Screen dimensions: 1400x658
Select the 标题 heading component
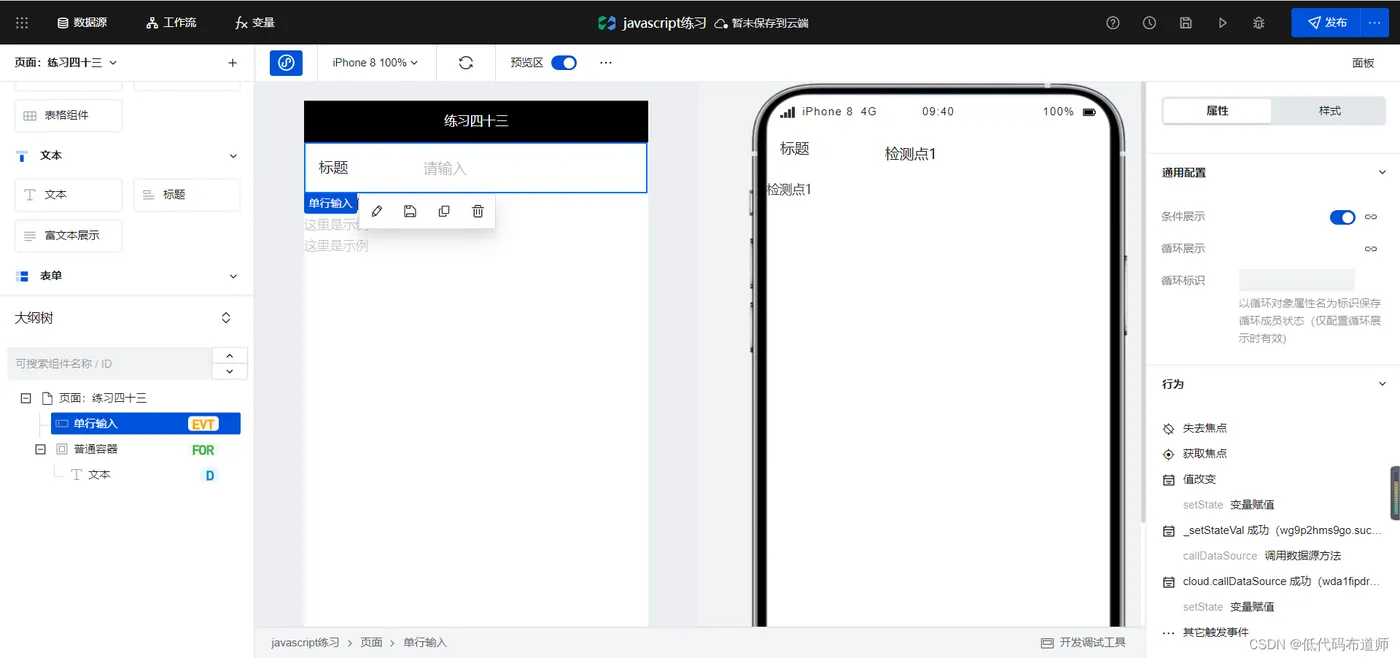pos(187,195)
